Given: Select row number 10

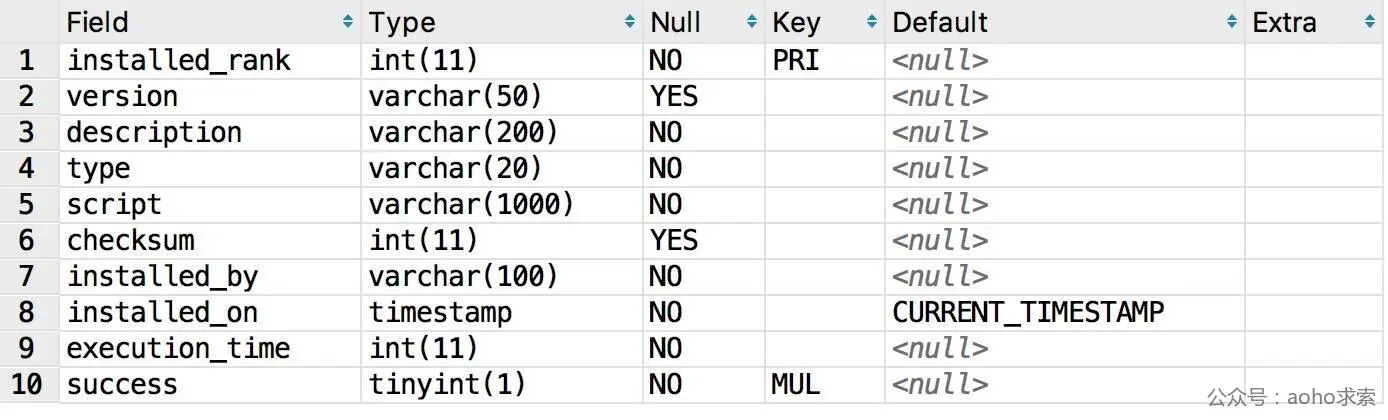Looking at the screenshot, I should coord(27,384).
